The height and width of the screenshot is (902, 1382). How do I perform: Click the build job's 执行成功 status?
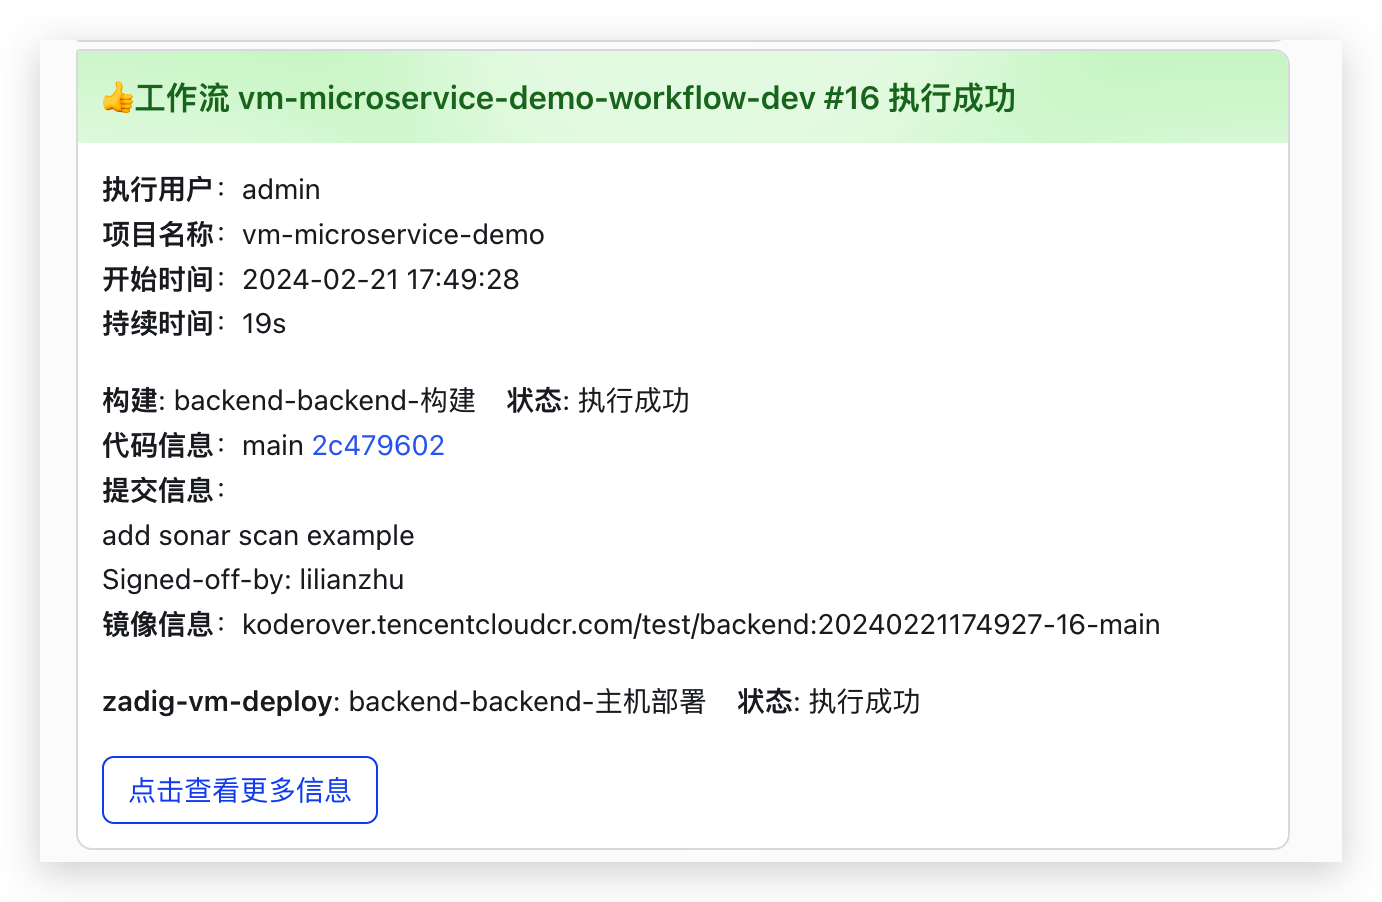coord(633,400)
